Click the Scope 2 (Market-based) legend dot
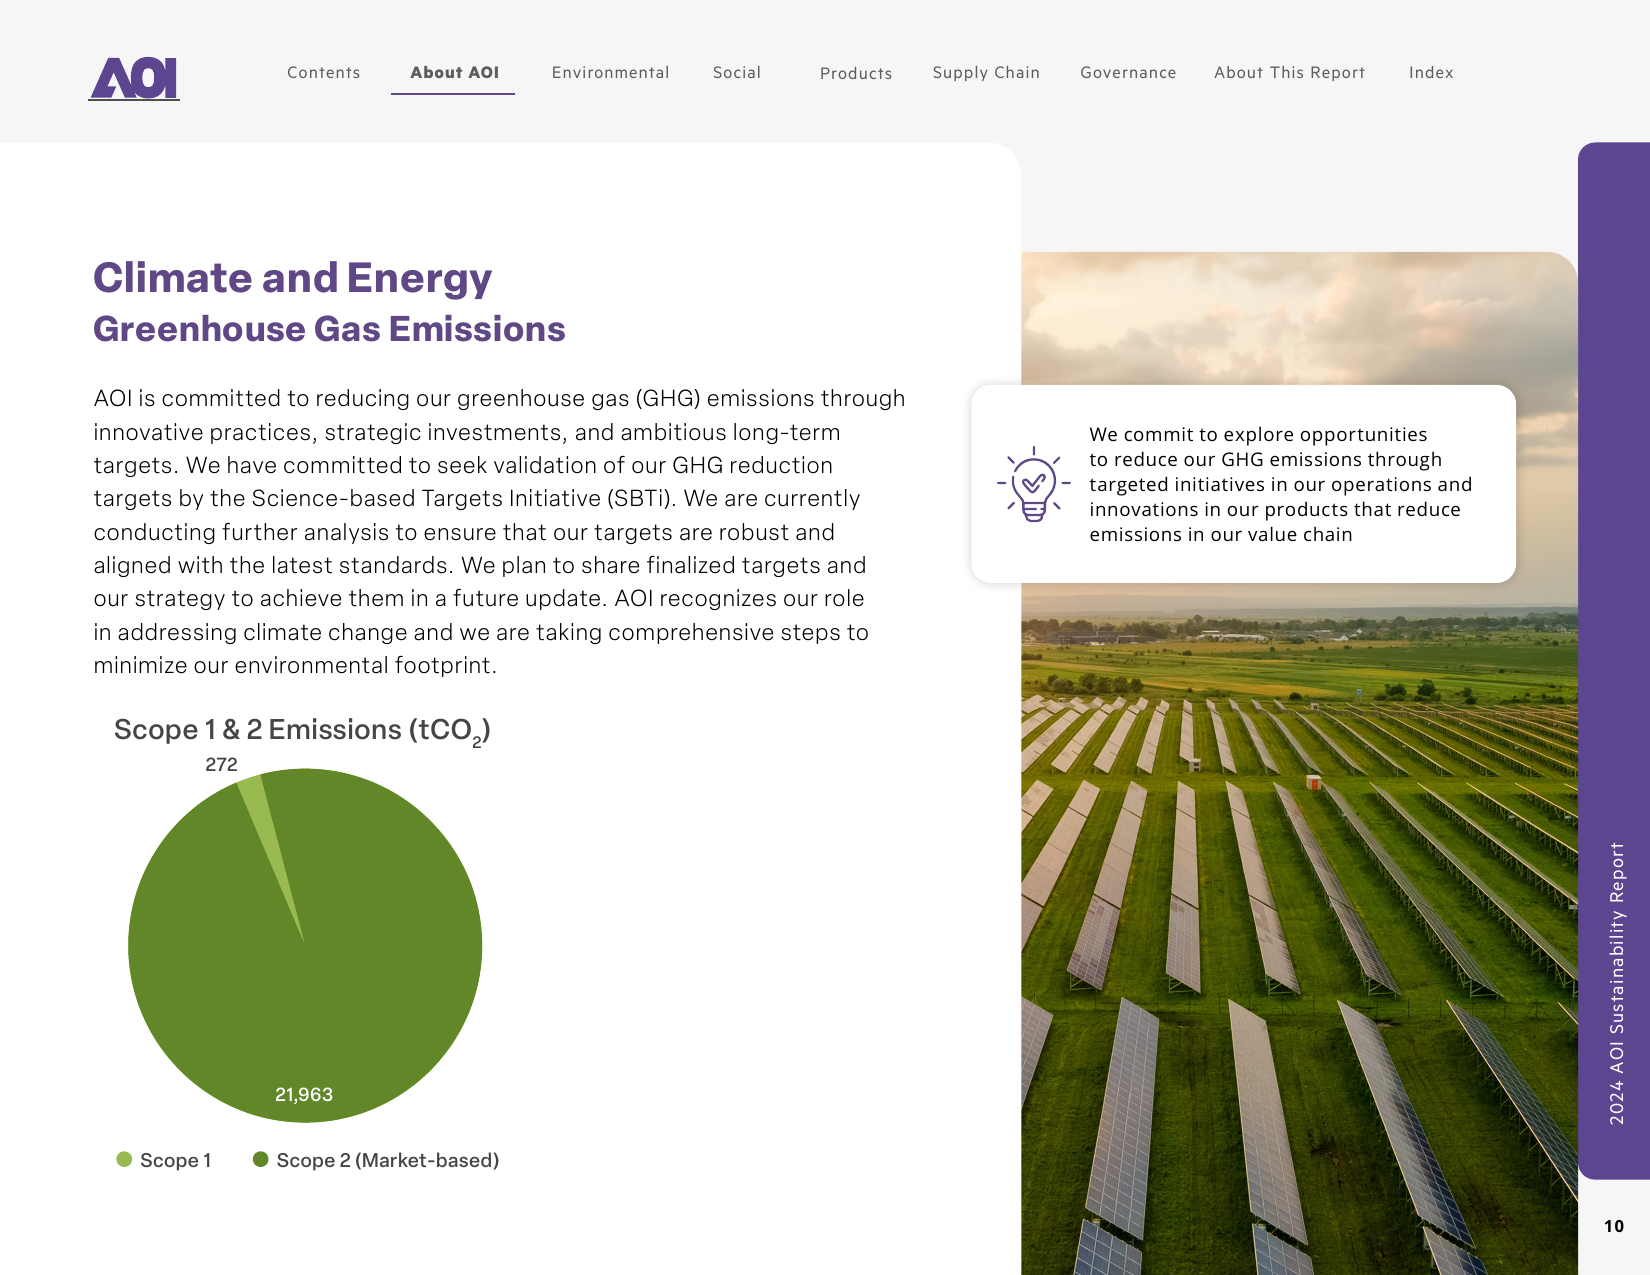 261,1159
